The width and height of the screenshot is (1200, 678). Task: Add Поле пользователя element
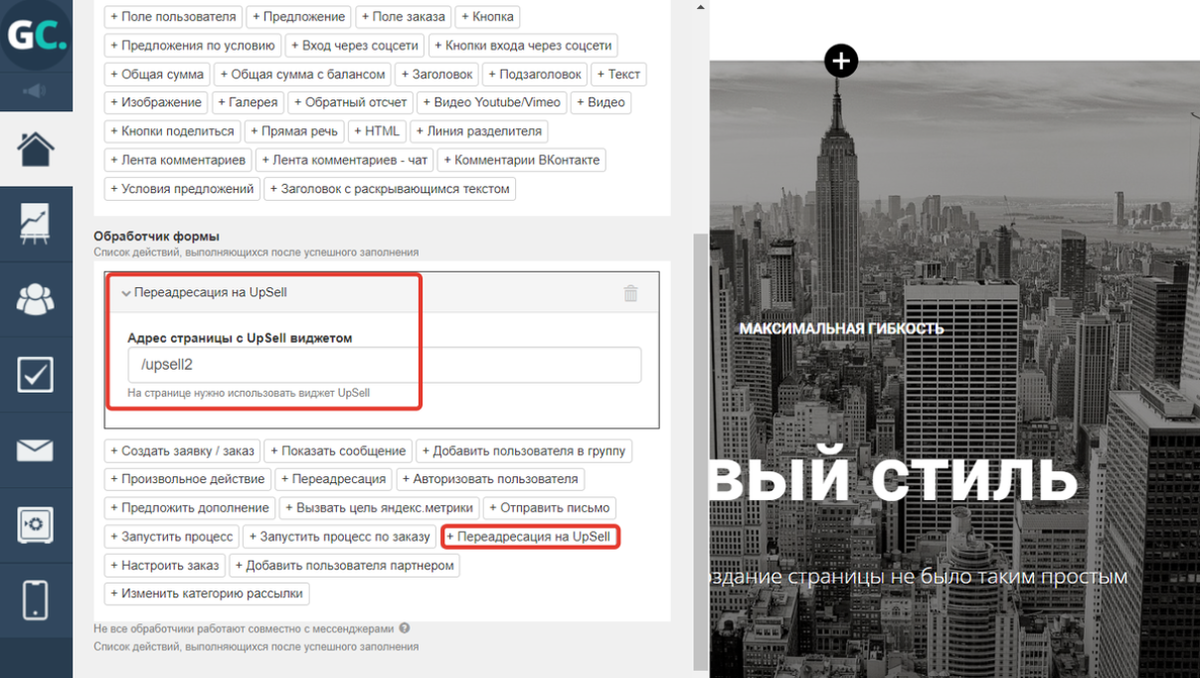tap(174, 17)
